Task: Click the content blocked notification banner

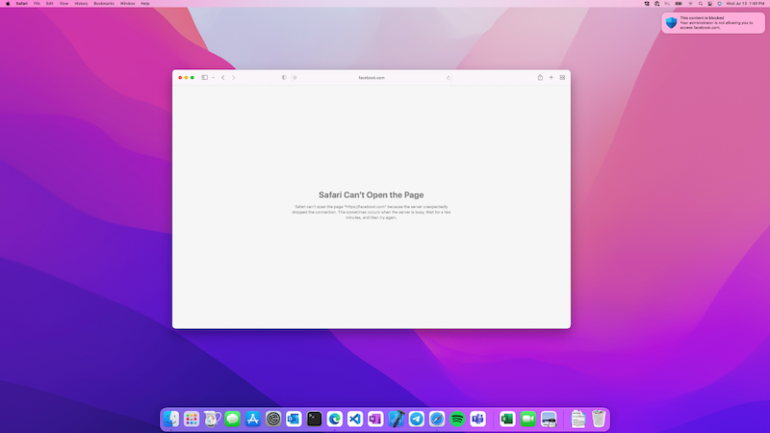Action: [713, 22]
